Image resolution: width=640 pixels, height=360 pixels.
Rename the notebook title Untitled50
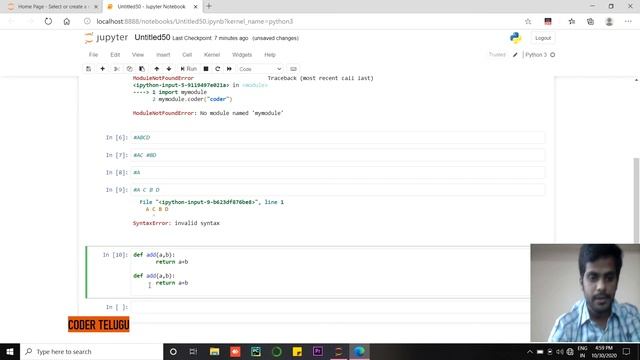click(152, 38)
